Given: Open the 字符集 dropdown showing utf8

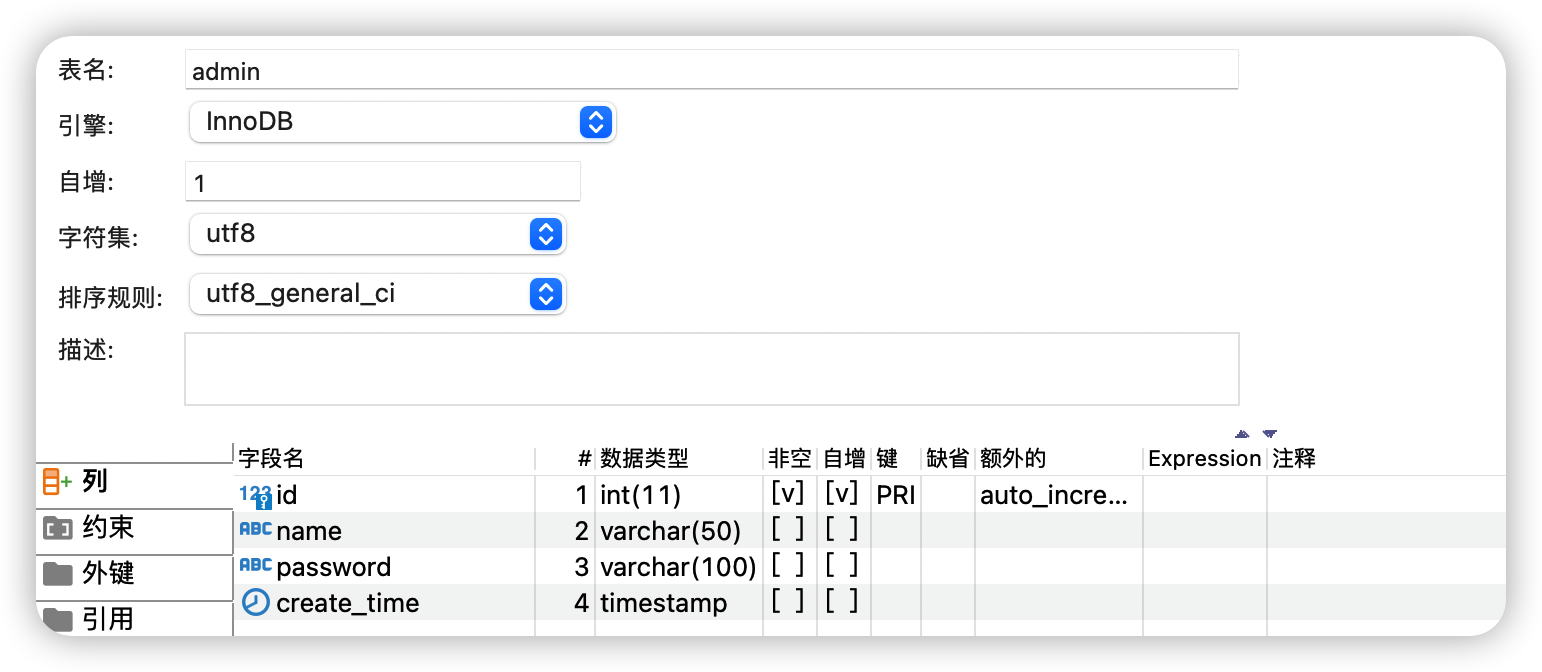Looking at the screenshot, I should click(546, 234).
